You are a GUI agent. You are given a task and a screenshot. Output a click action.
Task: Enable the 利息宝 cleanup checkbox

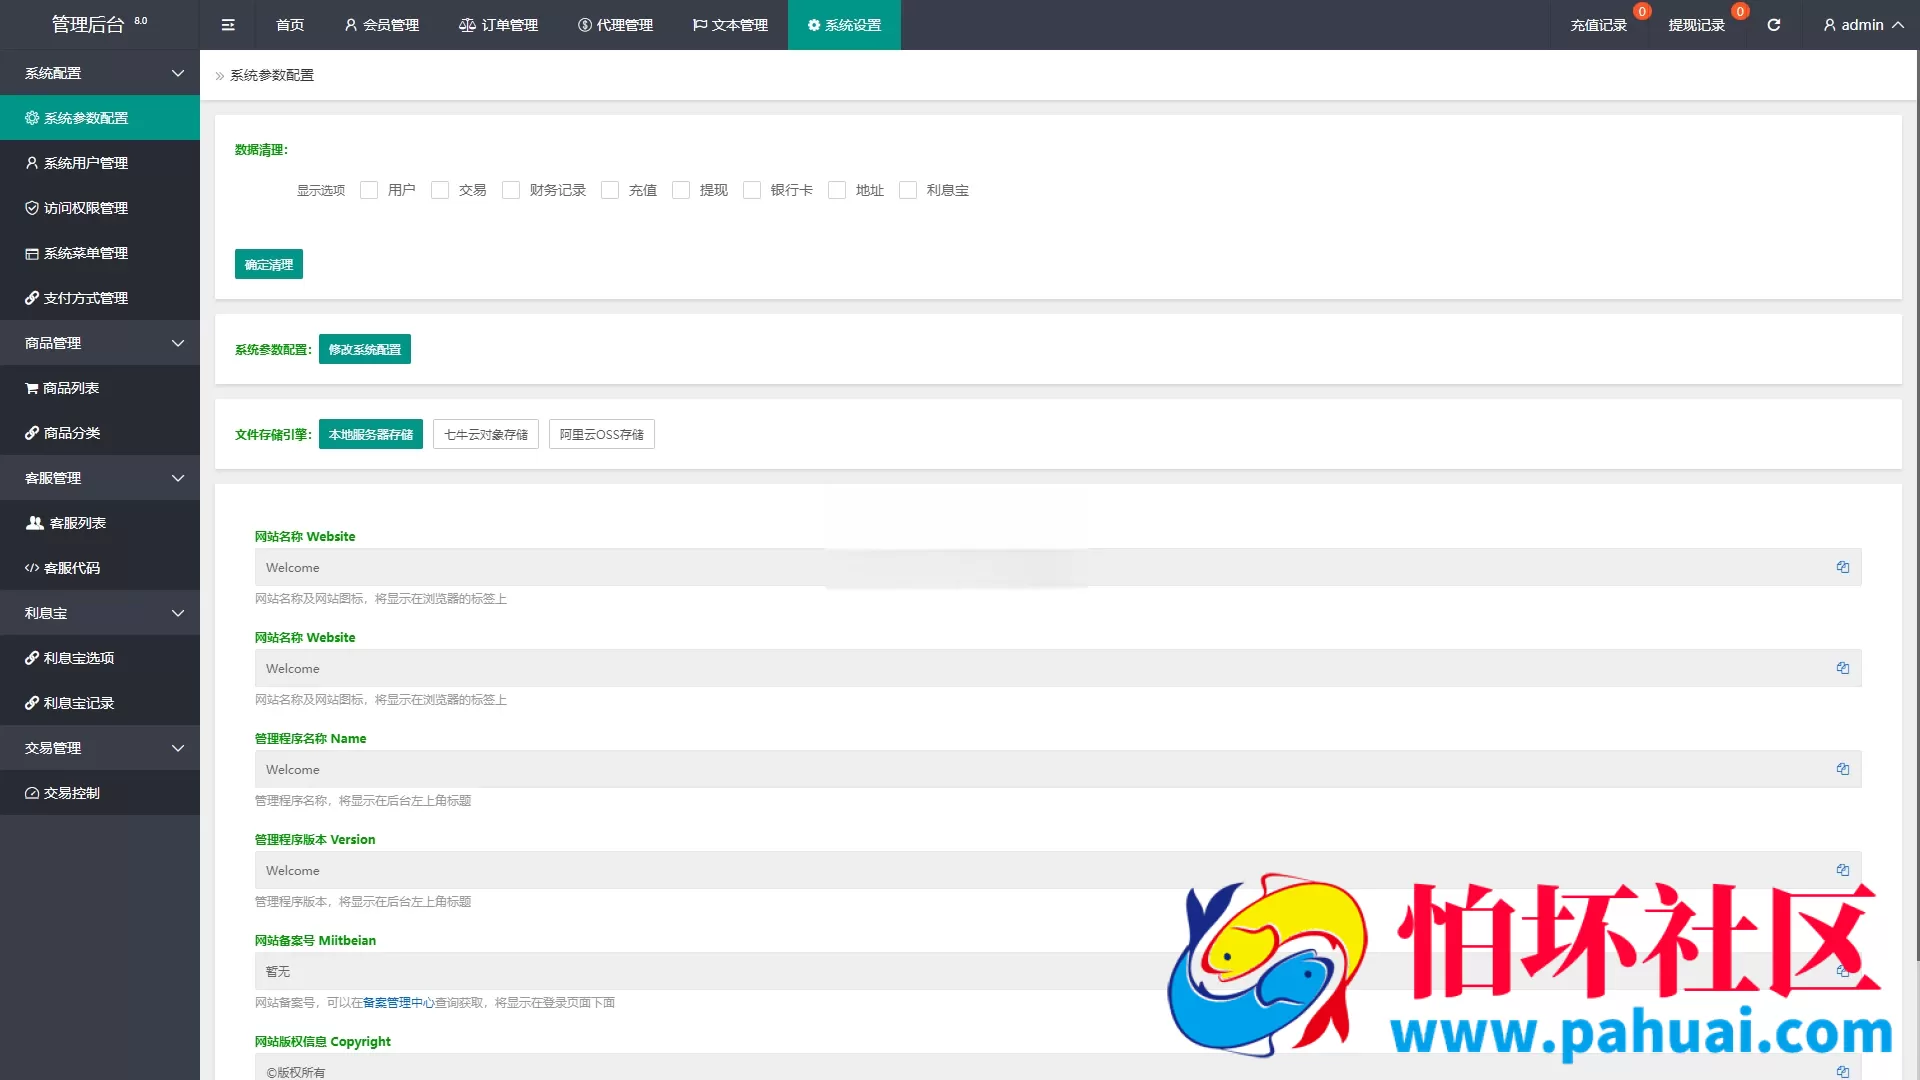pyautogui.click(x=908, y=190)
